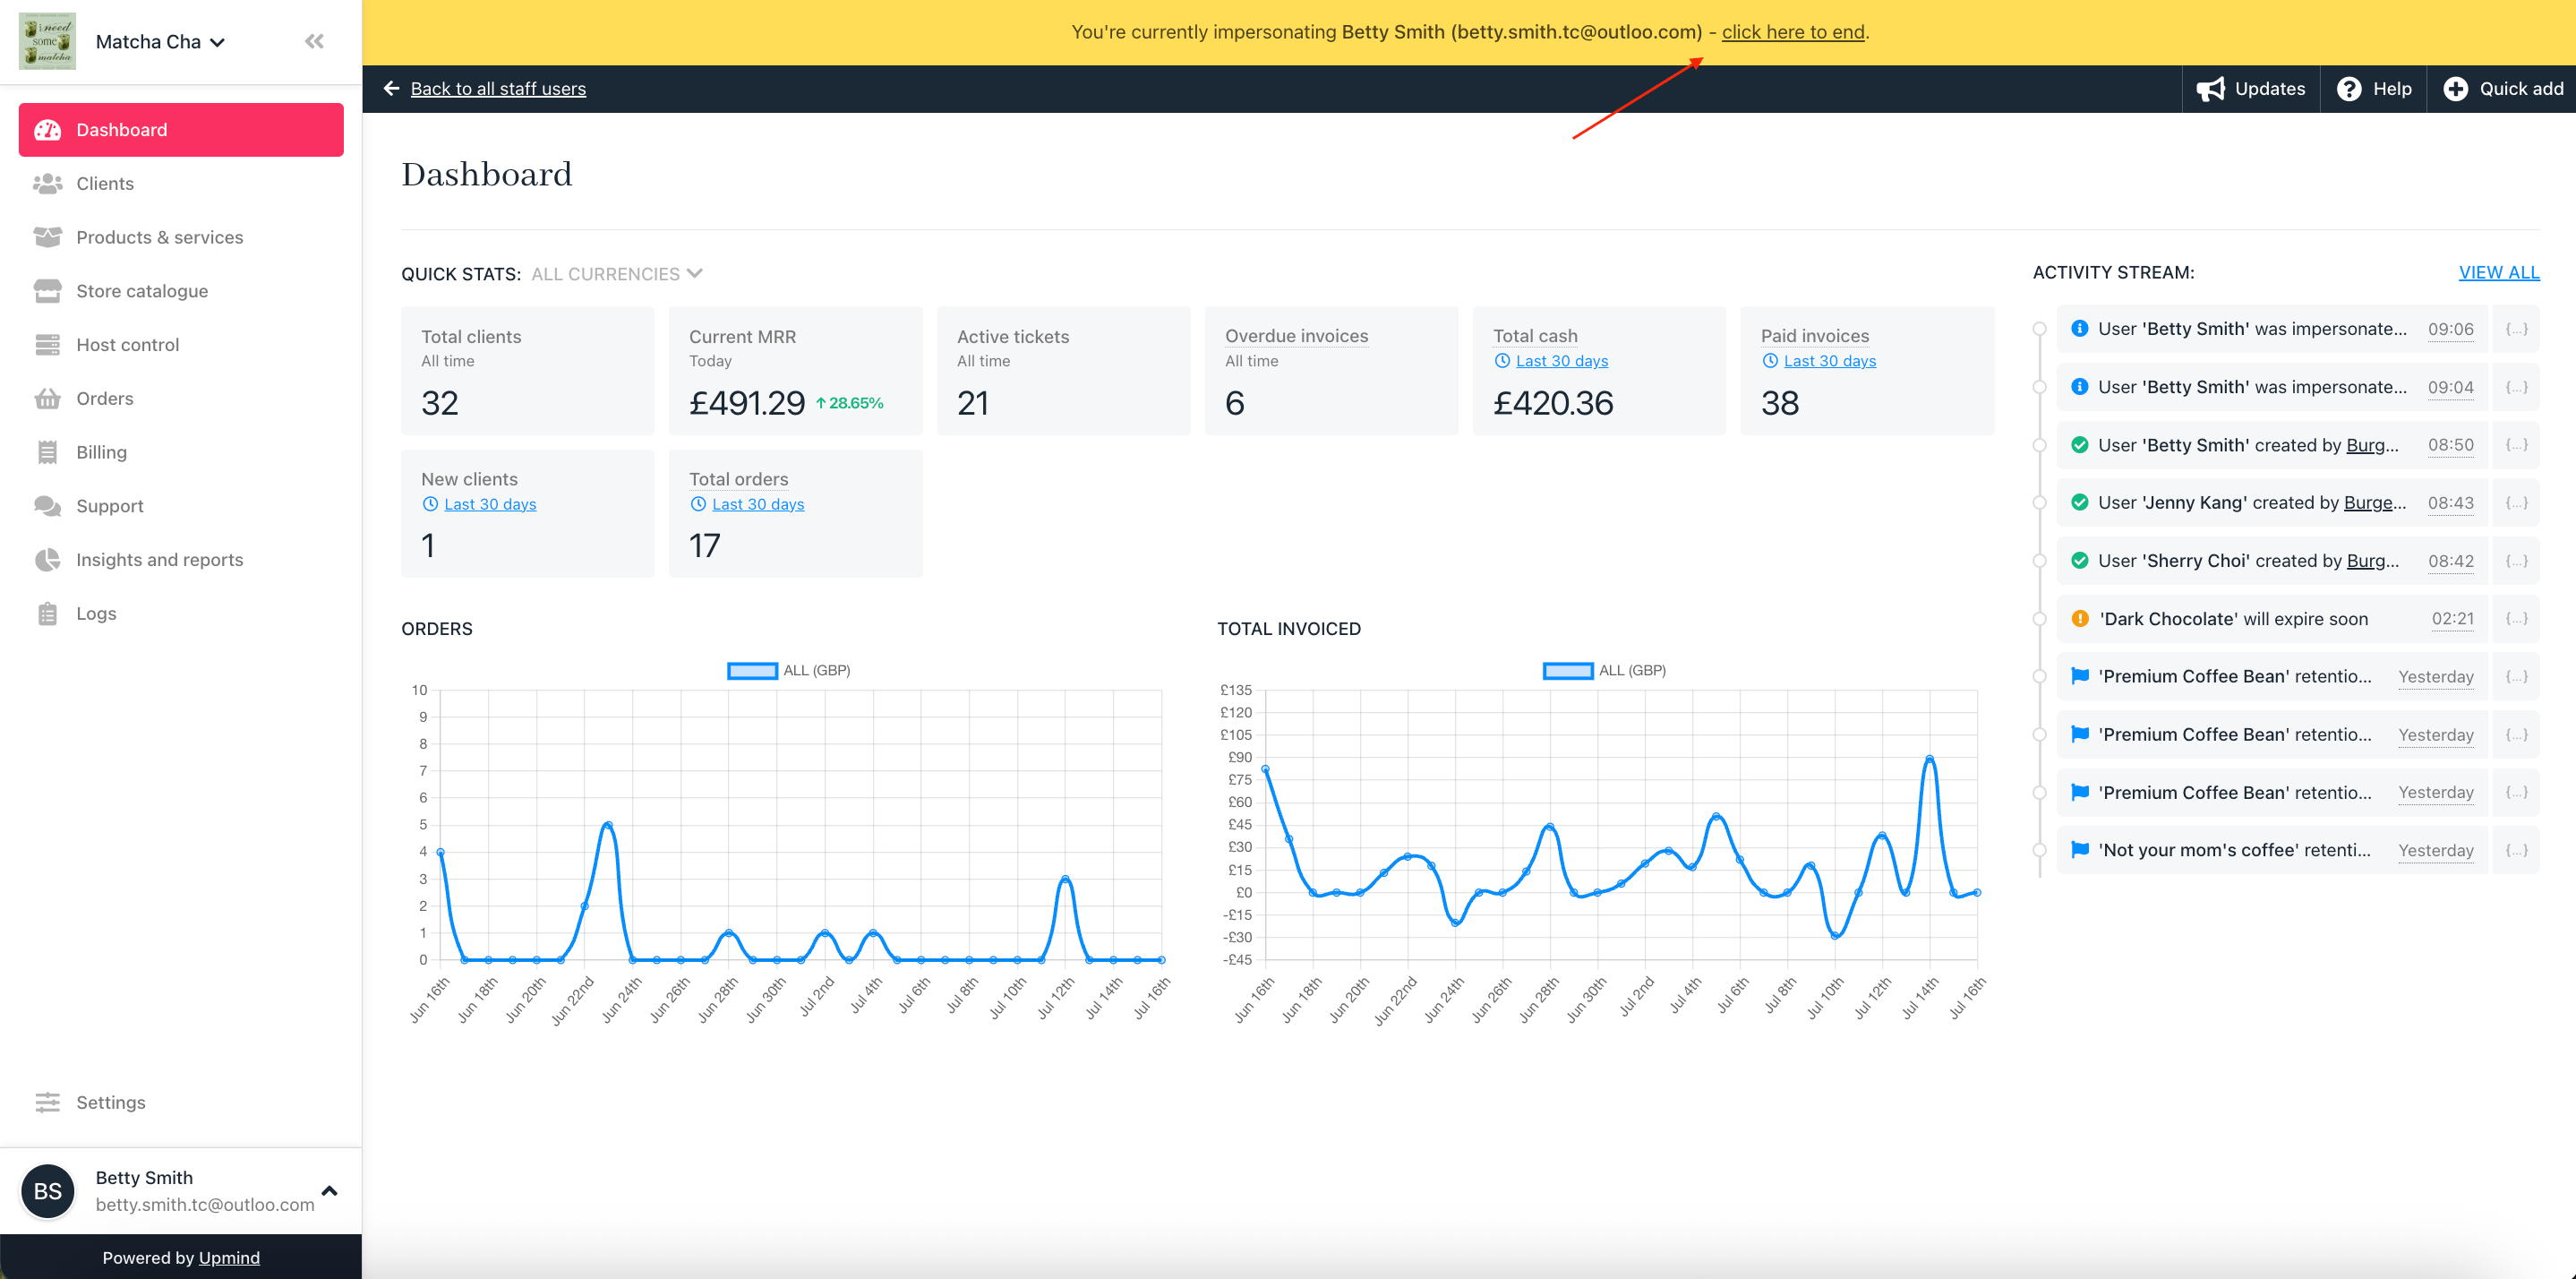Open Host control server icon
2576x1279 pixels.
pyautogui.click(x=47, y=345)
